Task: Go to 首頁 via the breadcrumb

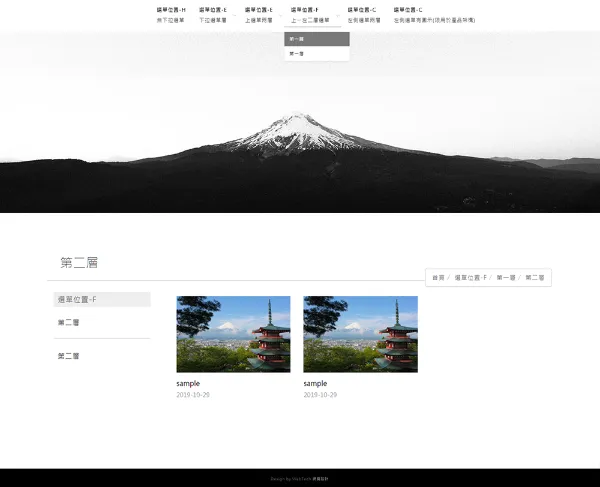Action: coord(438,277)
